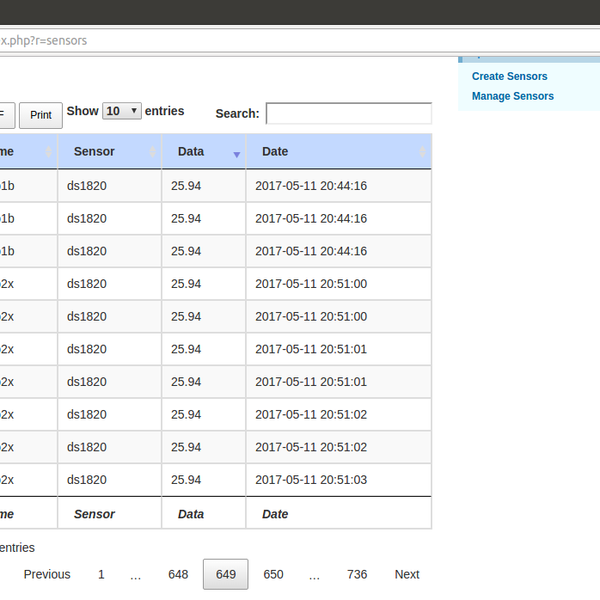Sort by the Sensor column header

(94, 152)
